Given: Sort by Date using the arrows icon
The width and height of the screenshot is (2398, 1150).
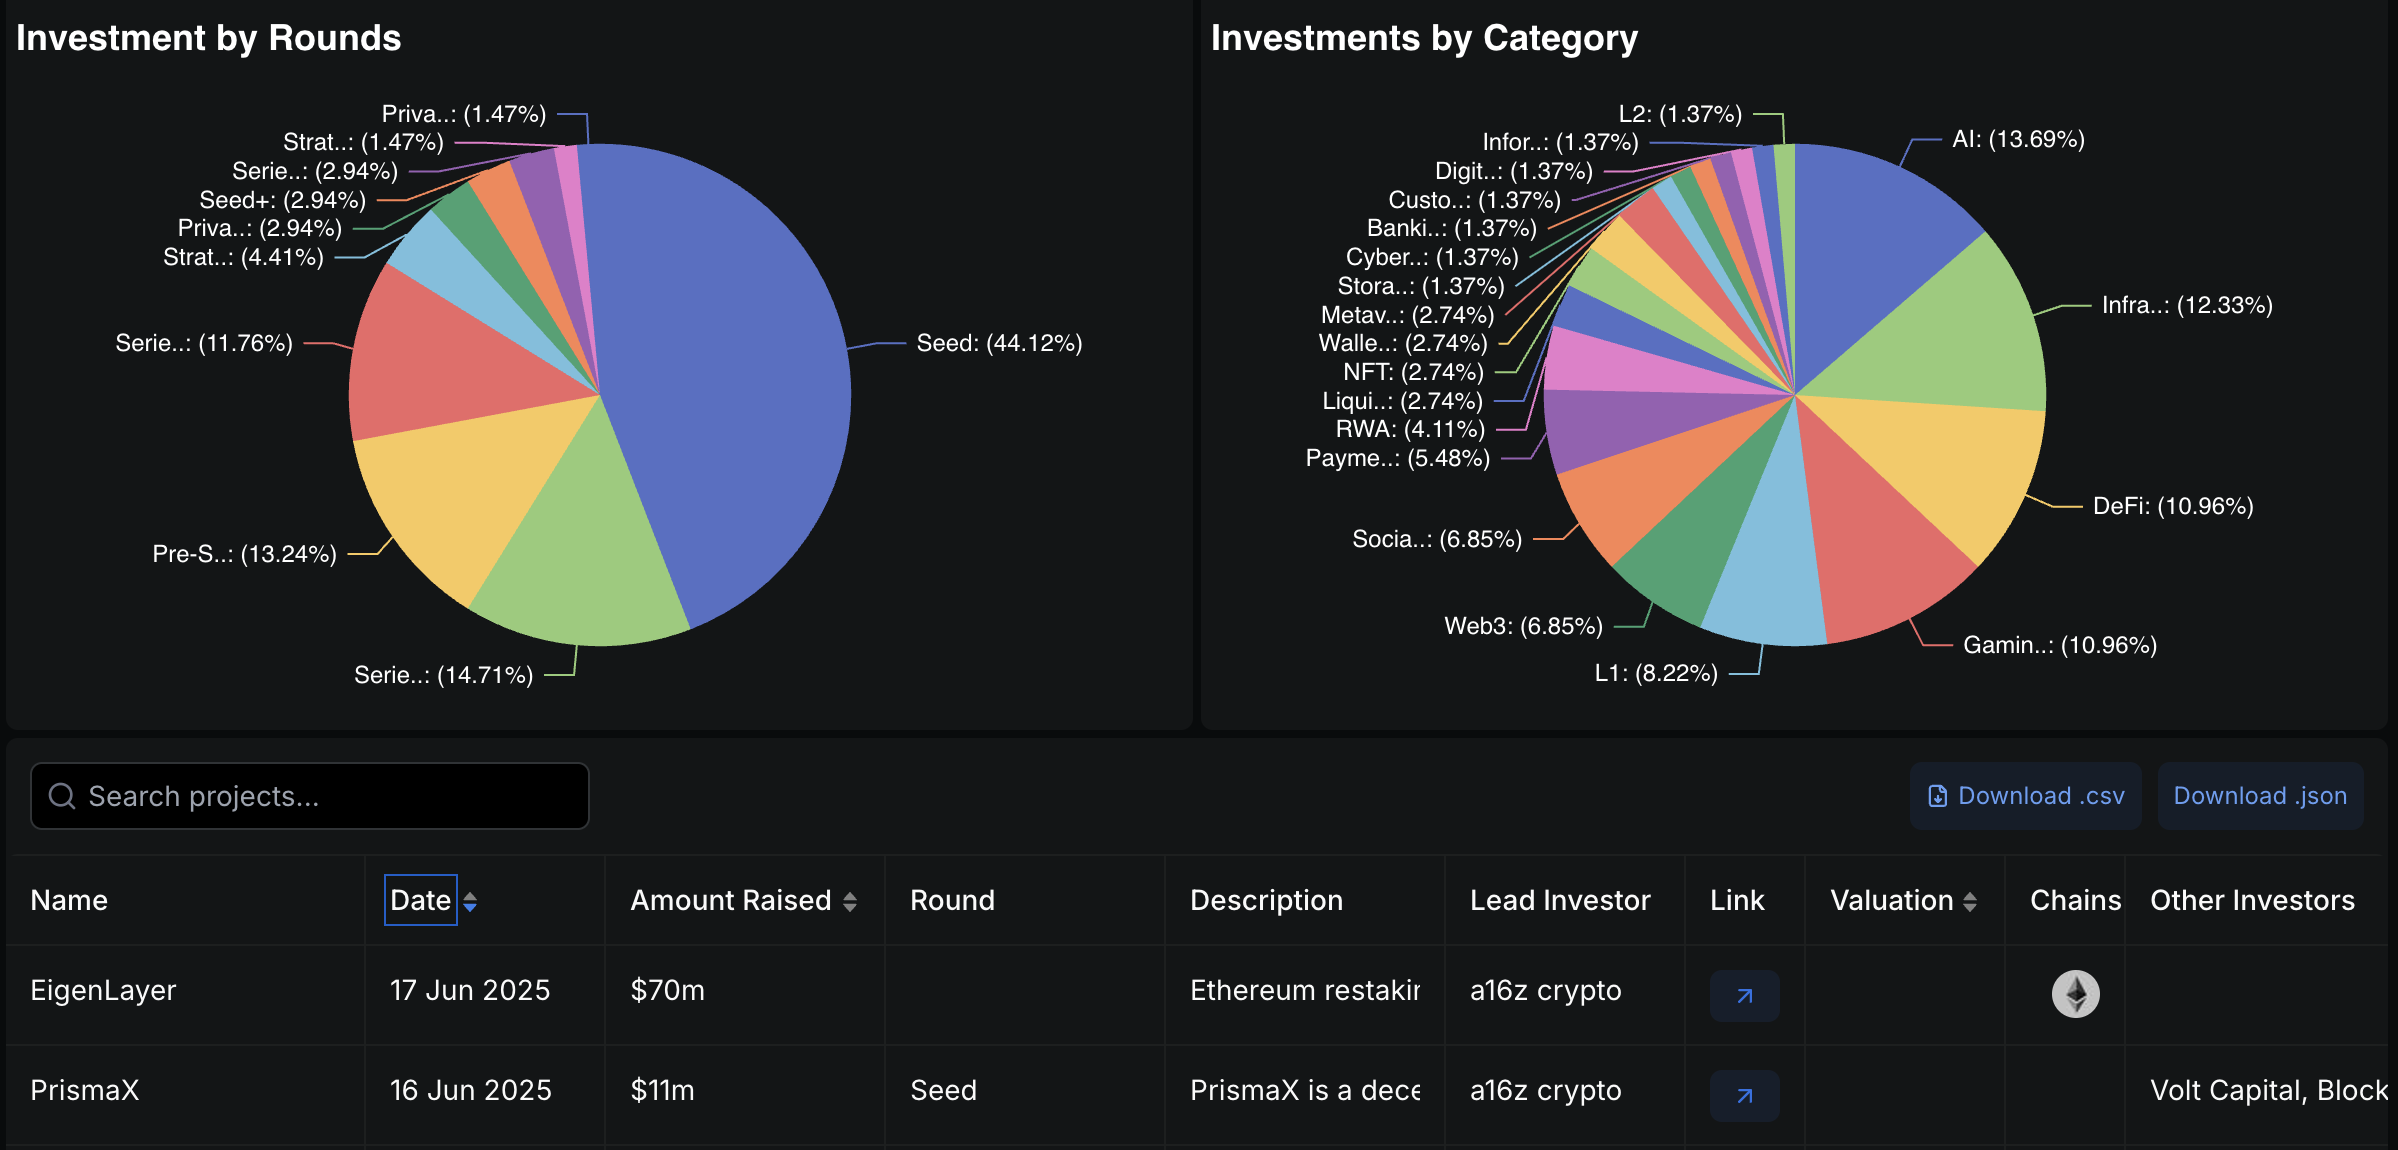Looking at the screenshot, I should click(x=470, y=901).
